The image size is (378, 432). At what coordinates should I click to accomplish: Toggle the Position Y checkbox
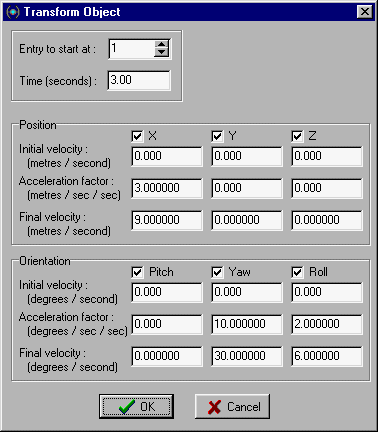pos(217,136)
